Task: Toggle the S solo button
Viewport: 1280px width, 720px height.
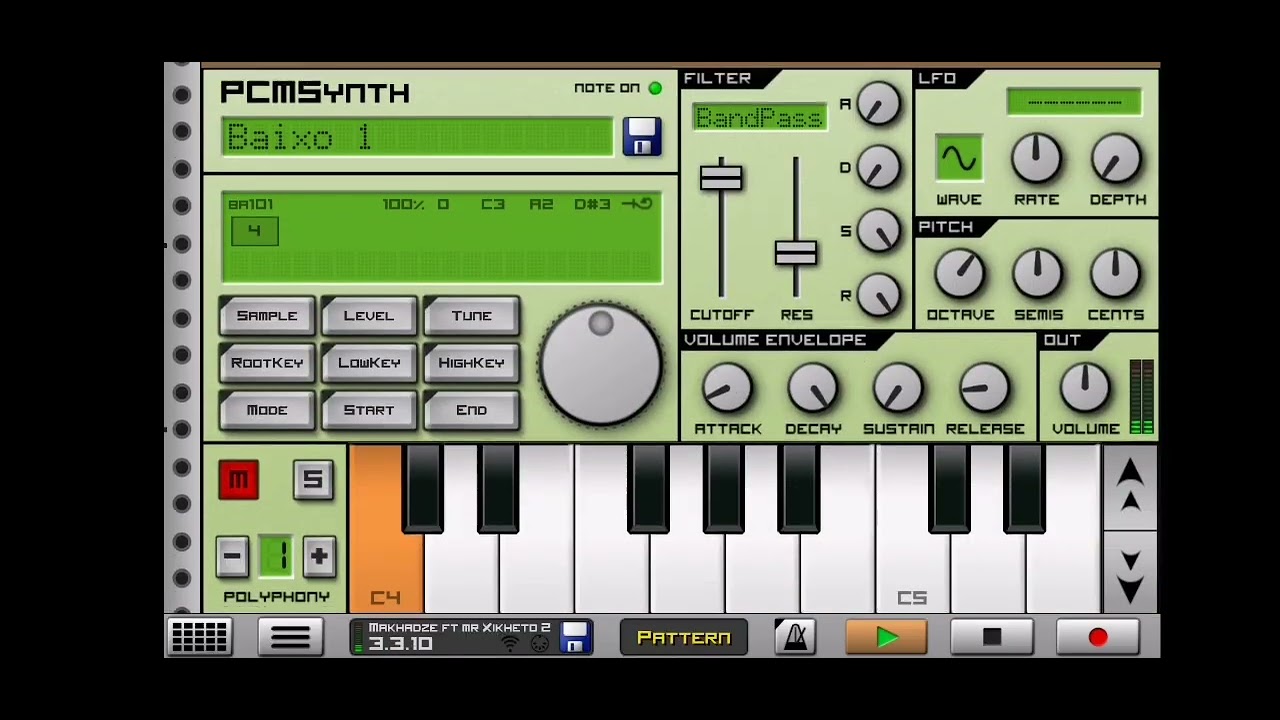Action: [313, 480]
